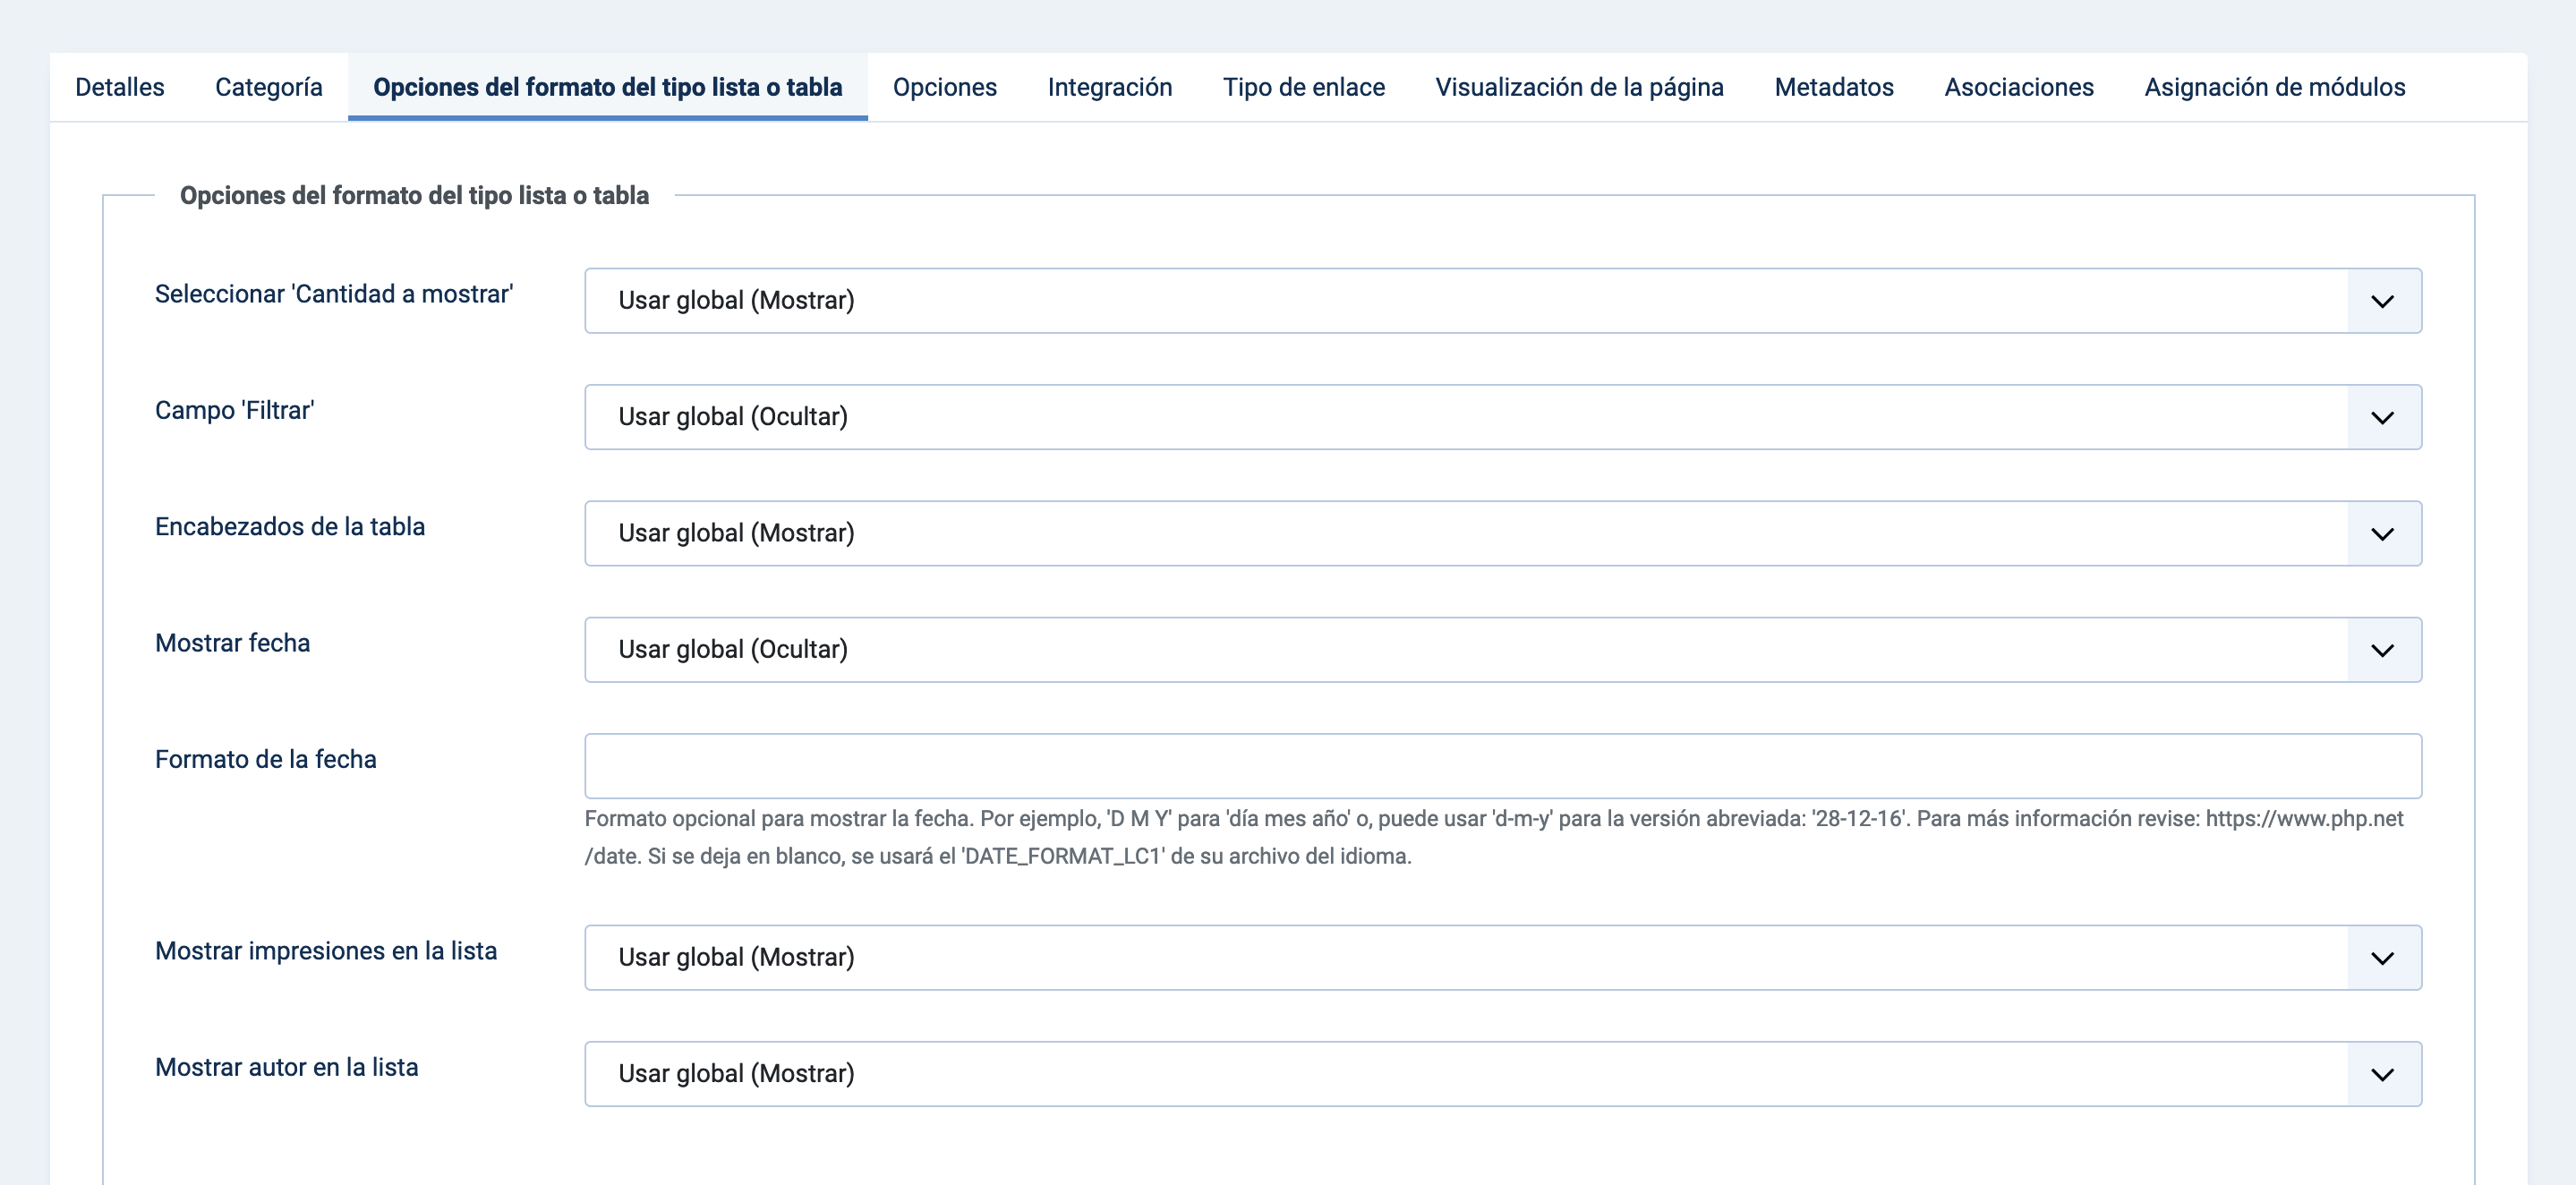This screenshot has width=2576, height=1185.
Task: Select the Opciones del formato del tipo lista o tabla tab
Action: (608, 87)
